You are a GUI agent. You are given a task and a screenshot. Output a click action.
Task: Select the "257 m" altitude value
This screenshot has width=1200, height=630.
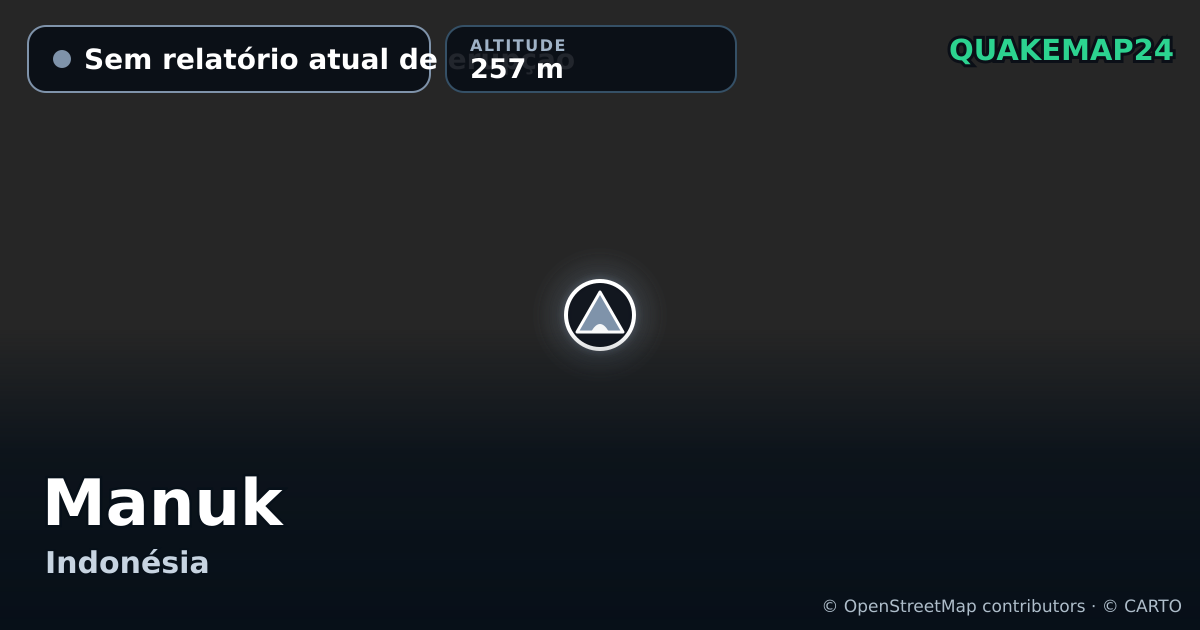tap(517, 69)
